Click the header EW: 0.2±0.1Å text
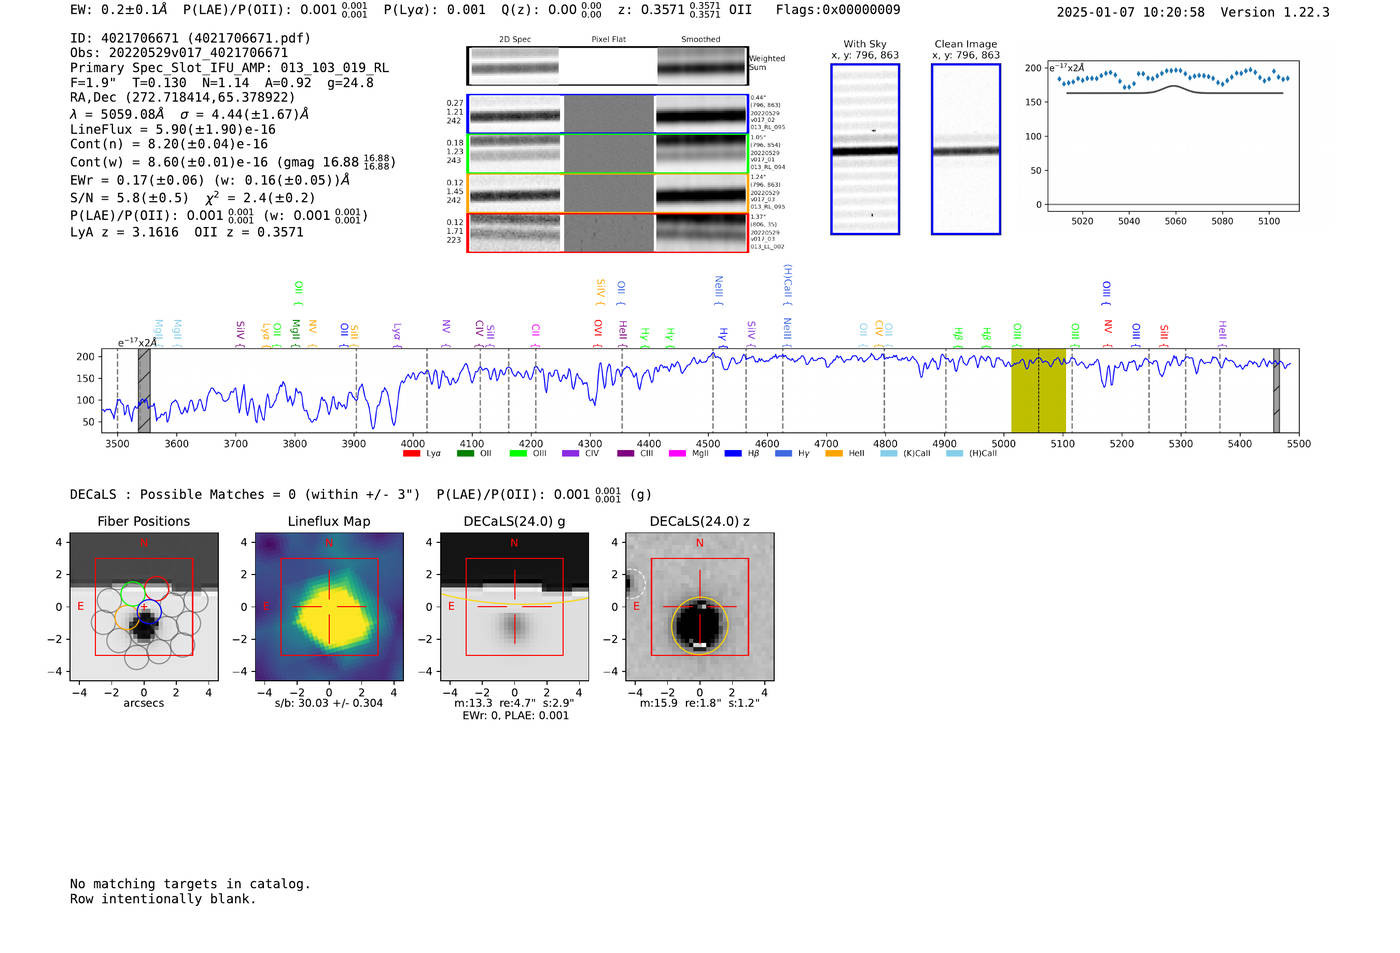 coord(119,10)
